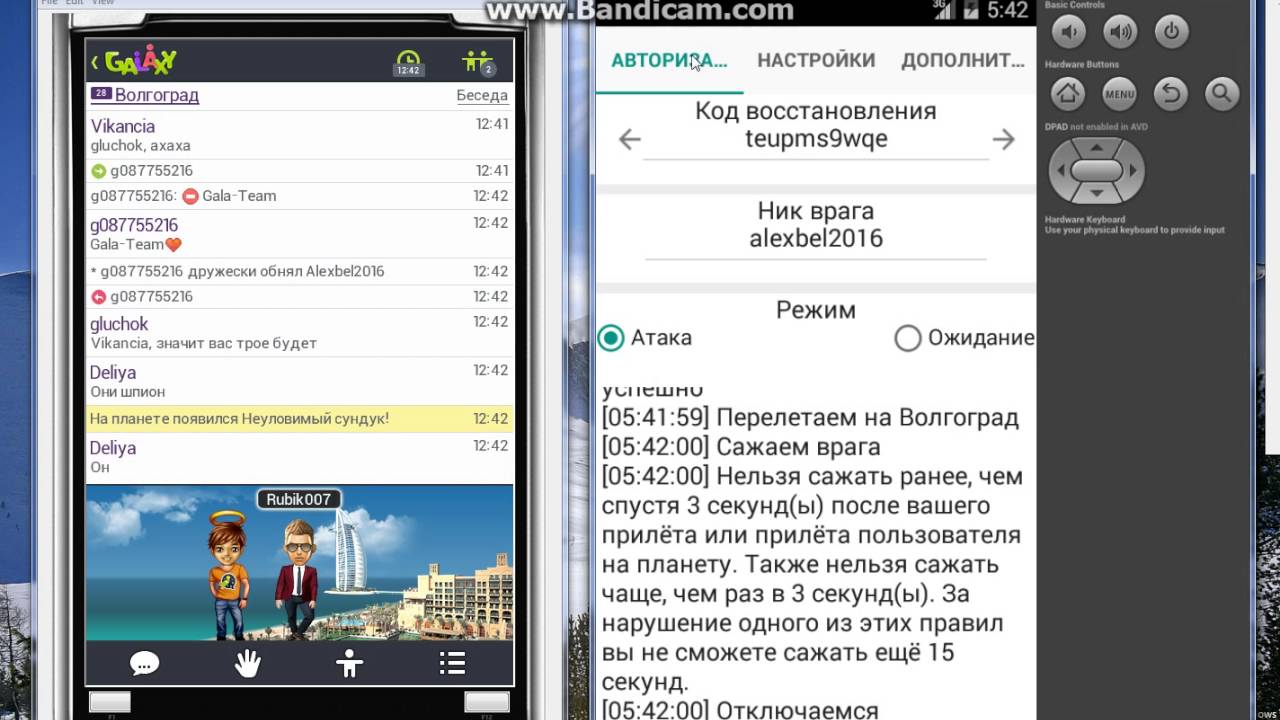1280x720 pixels.
Task: Click emulator Search hardware button
Action: click(1222, 94)
